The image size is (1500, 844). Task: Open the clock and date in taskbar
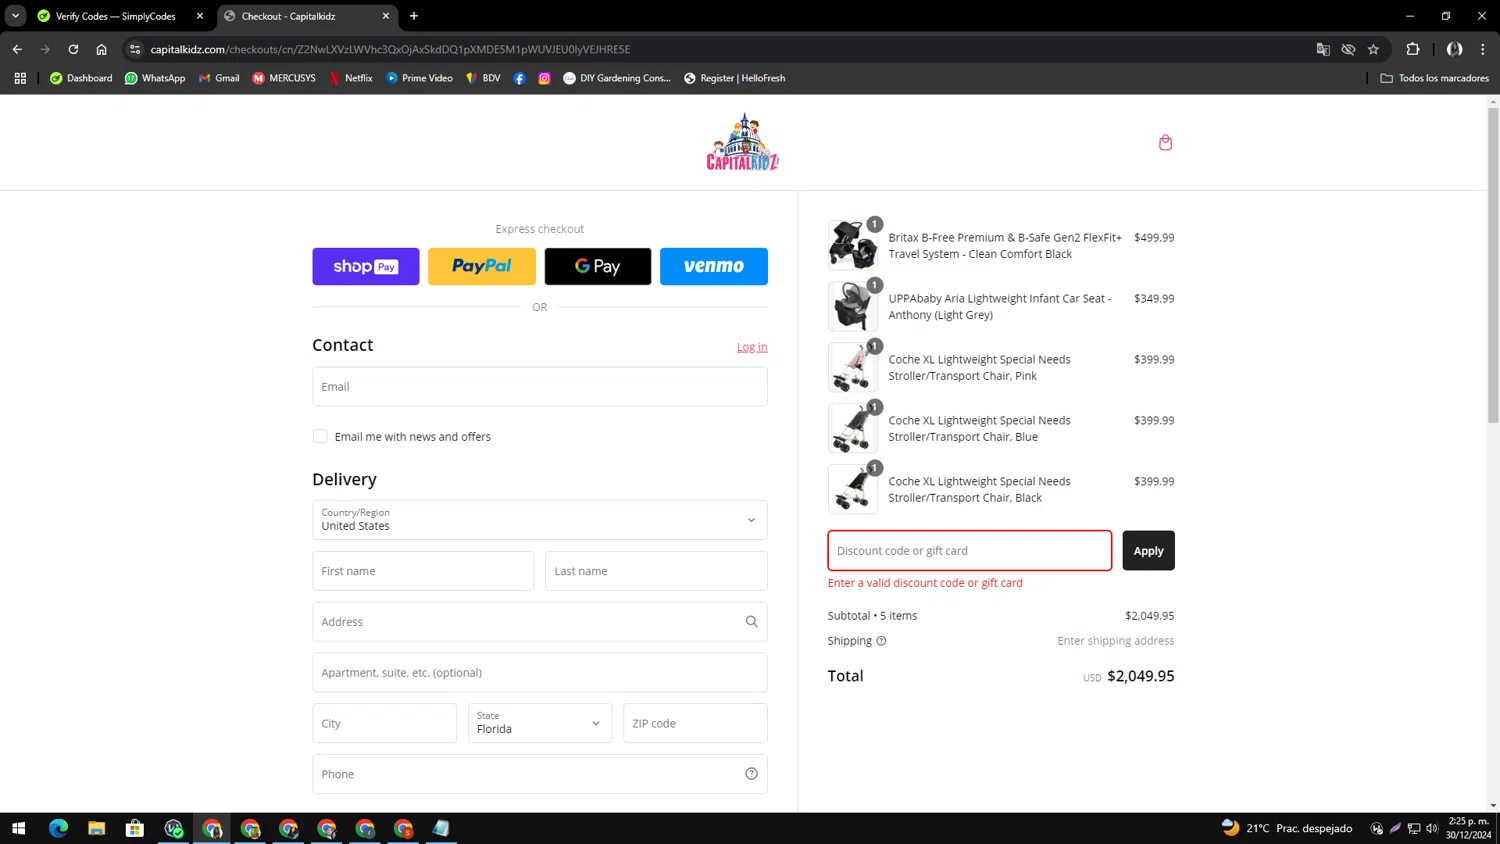1469,828
